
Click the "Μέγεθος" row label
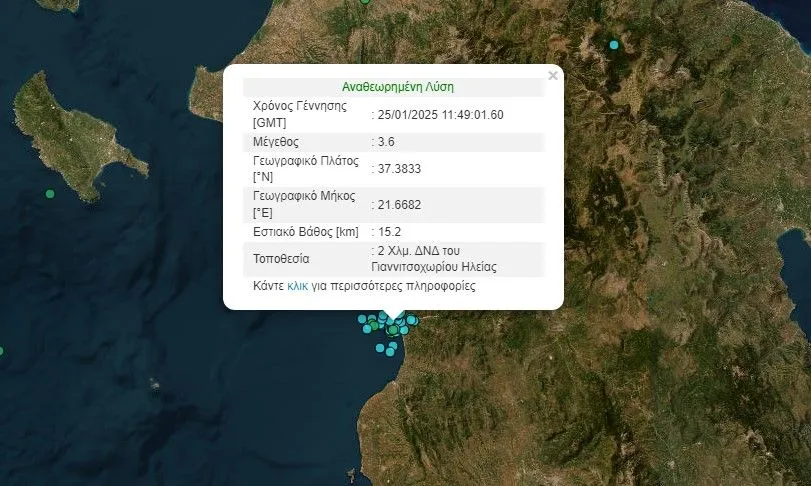275,141
